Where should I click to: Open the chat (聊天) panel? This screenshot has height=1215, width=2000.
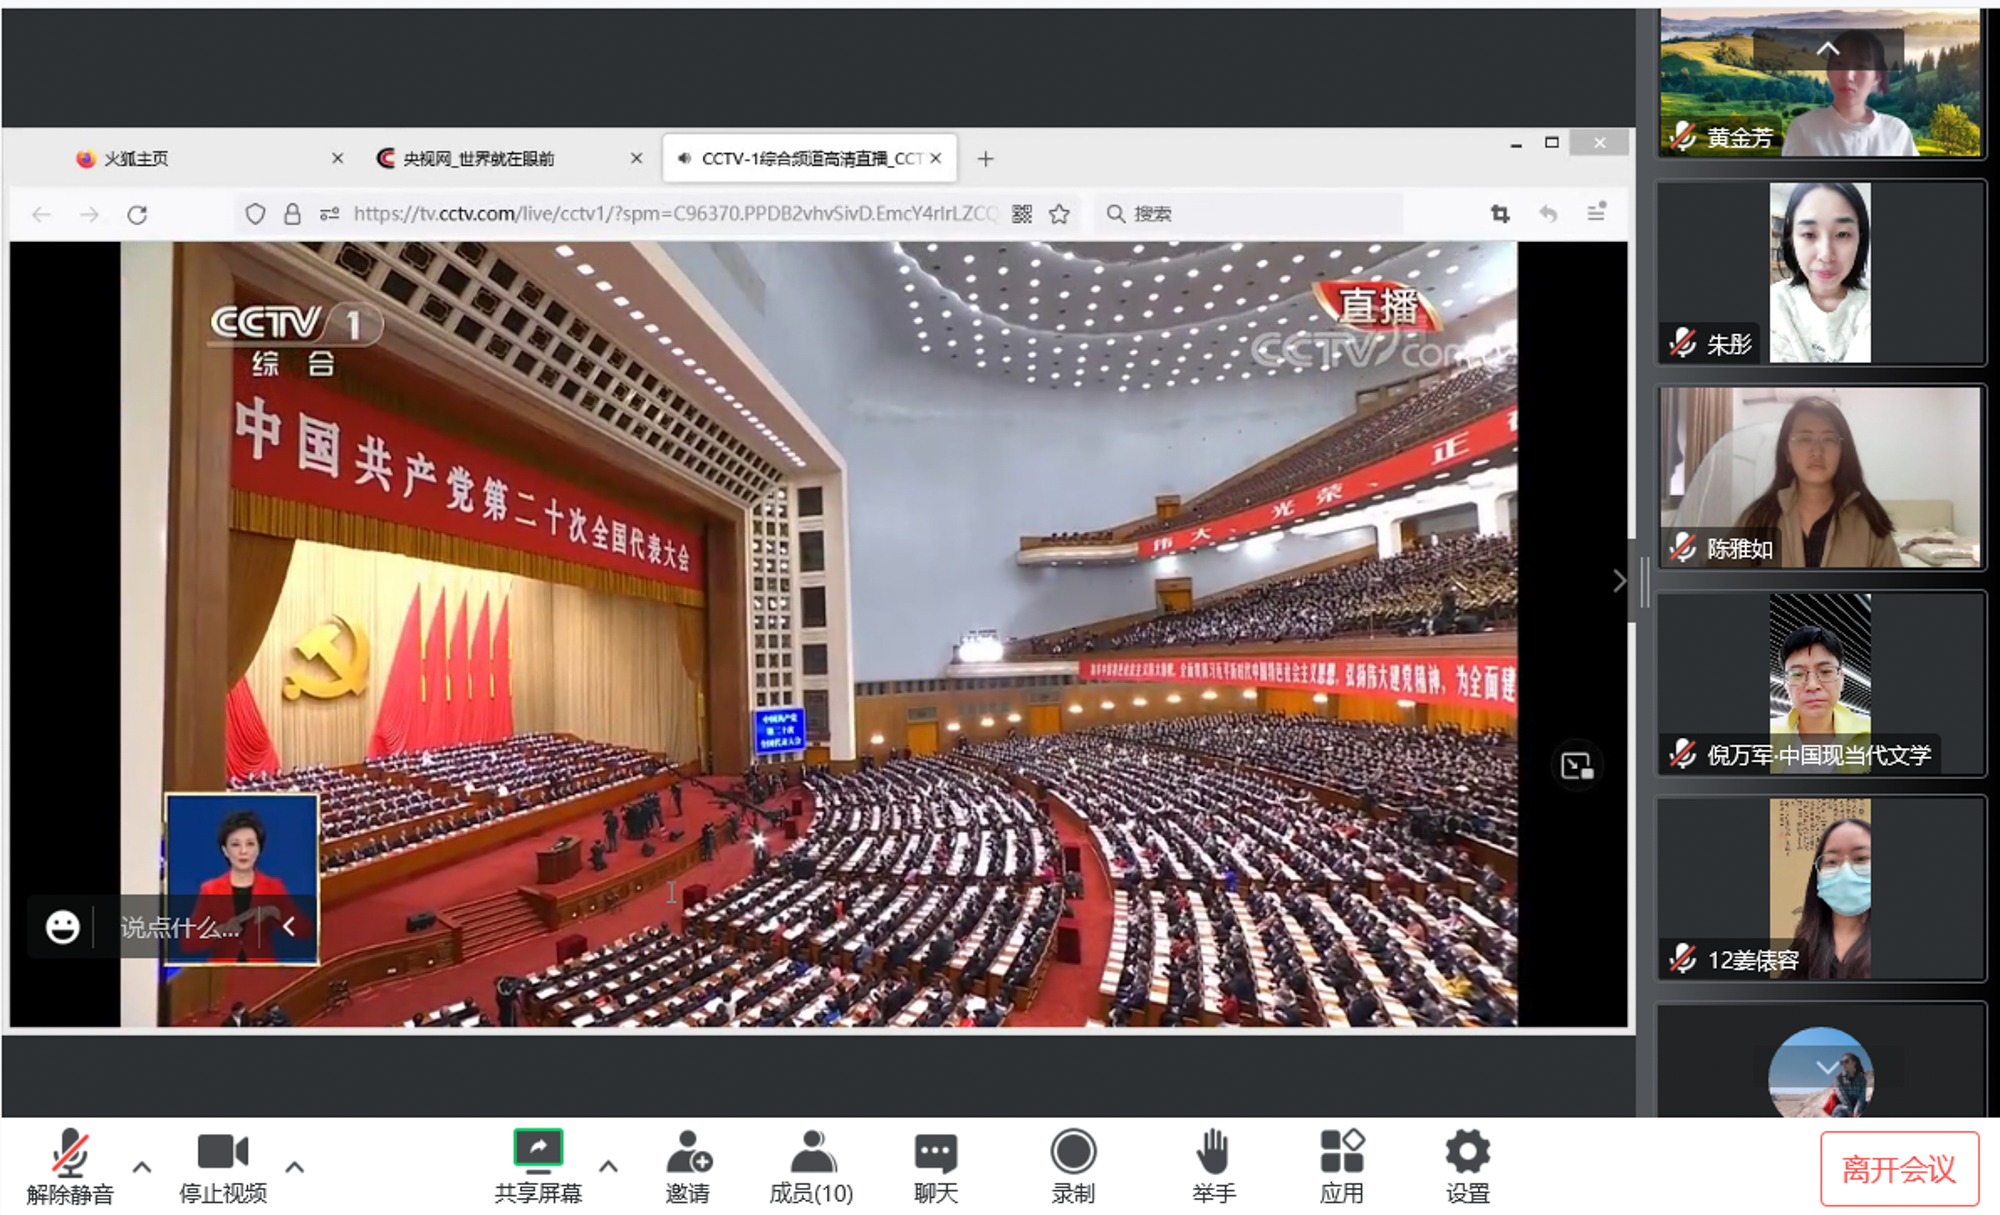point(935,1153)
